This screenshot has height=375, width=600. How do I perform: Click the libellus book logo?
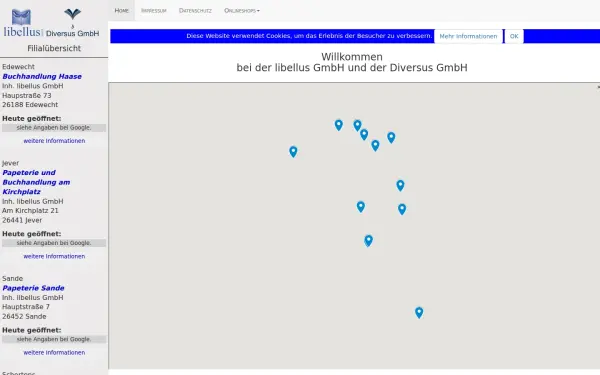(x=23, y=23)
